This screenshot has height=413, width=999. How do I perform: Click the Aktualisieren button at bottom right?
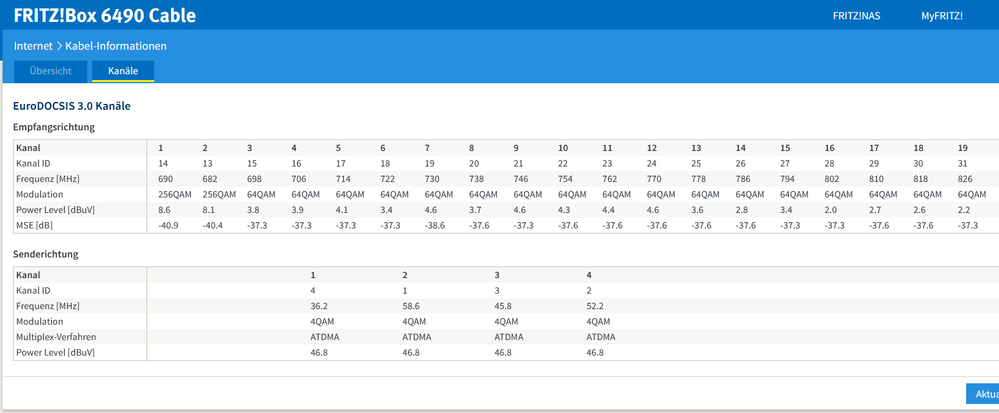982,393
